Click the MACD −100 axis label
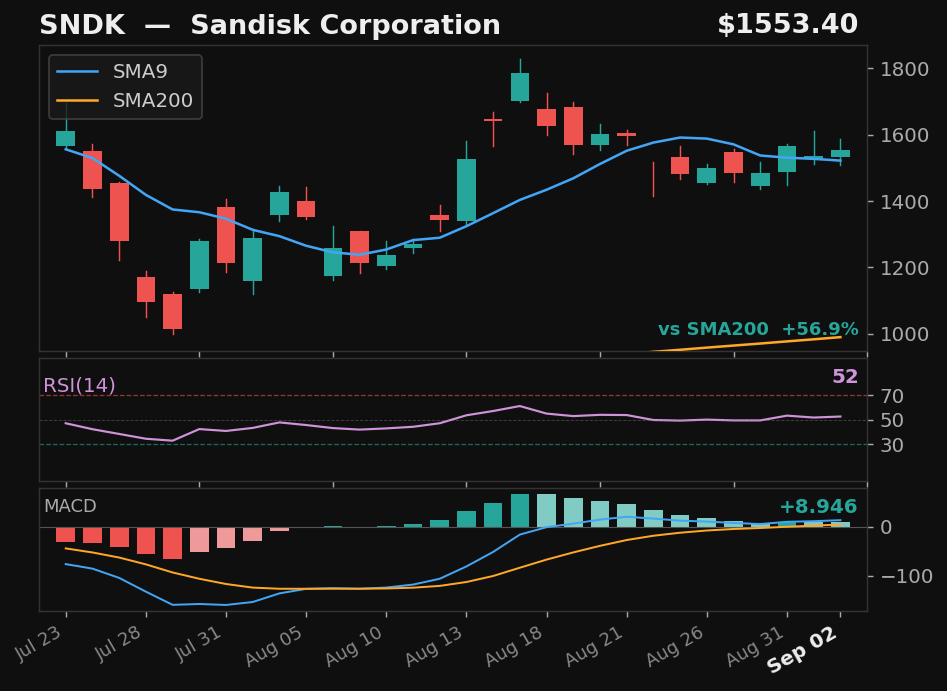 click(906, 577)
